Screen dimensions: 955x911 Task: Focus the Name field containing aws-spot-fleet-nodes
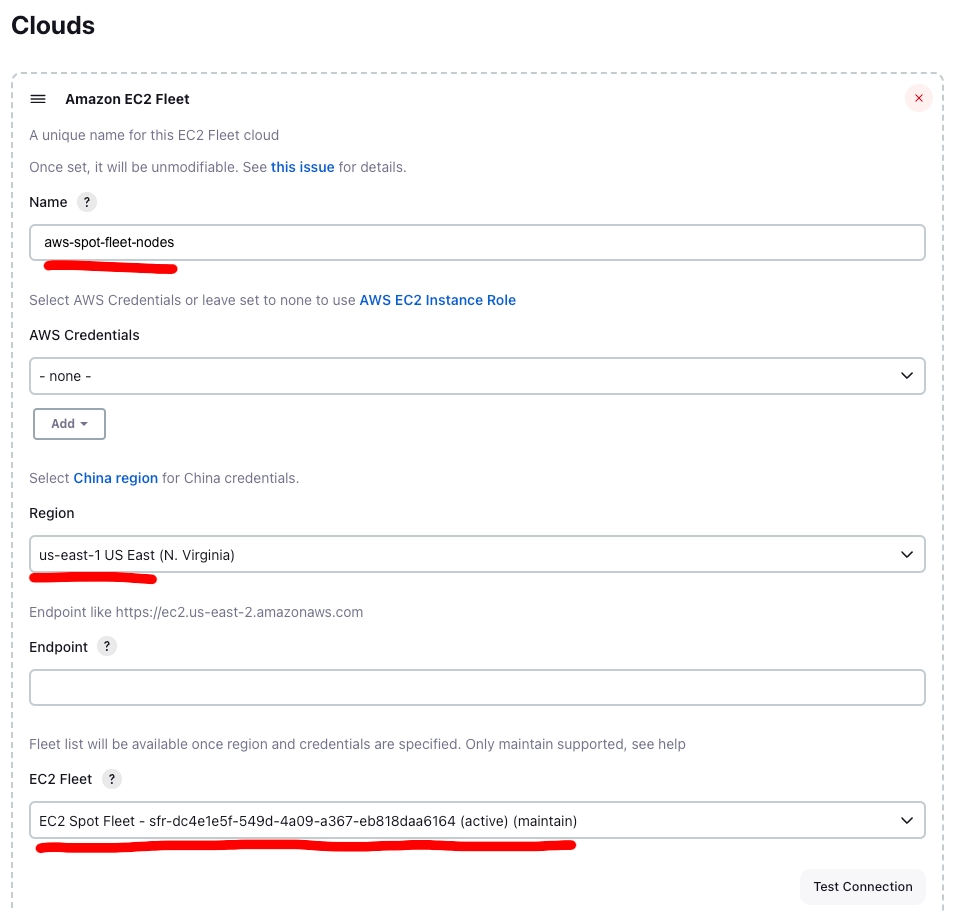[477, 242]
